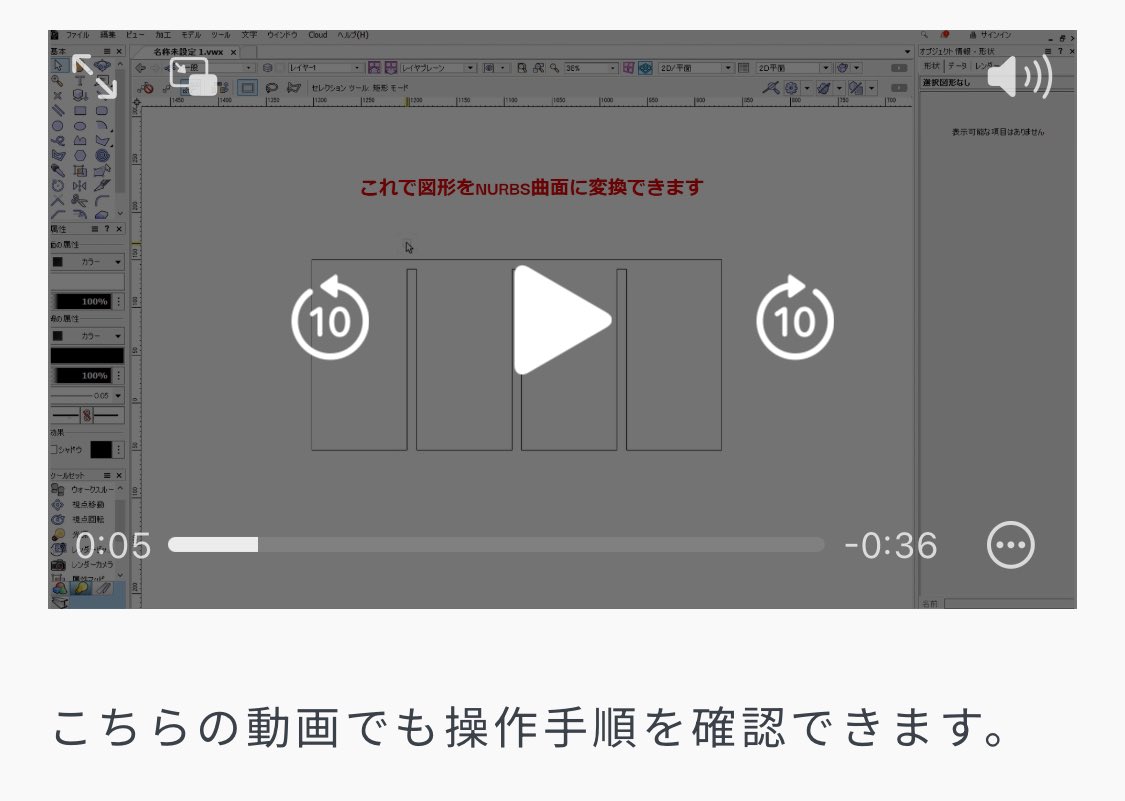Select the Line tool

point(57,111)
